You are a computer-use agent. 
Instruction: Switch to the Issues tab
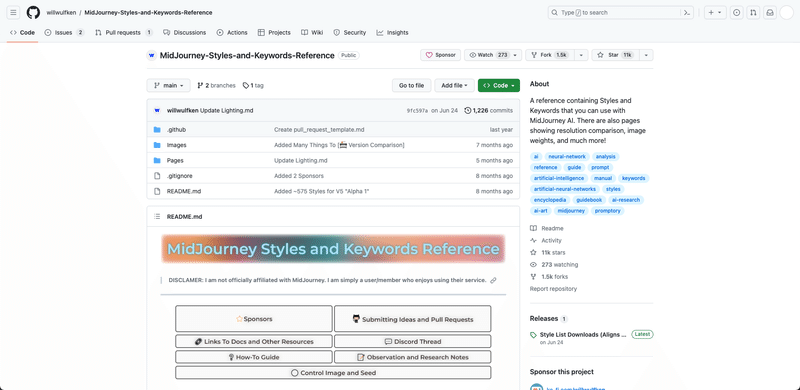click(x=64, y=32)
